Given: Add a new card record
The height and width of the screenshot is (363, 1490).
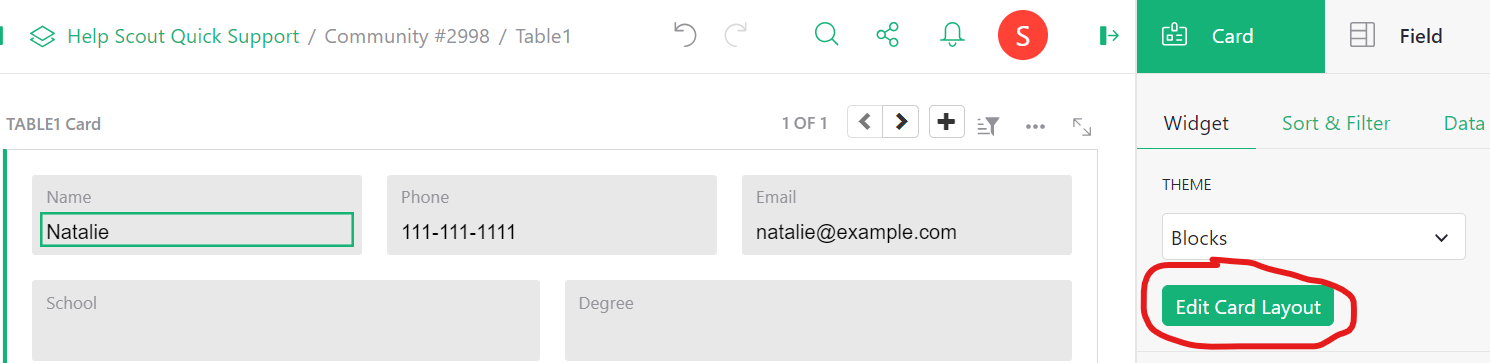Looking at the screenshot, I should point(946,122).
